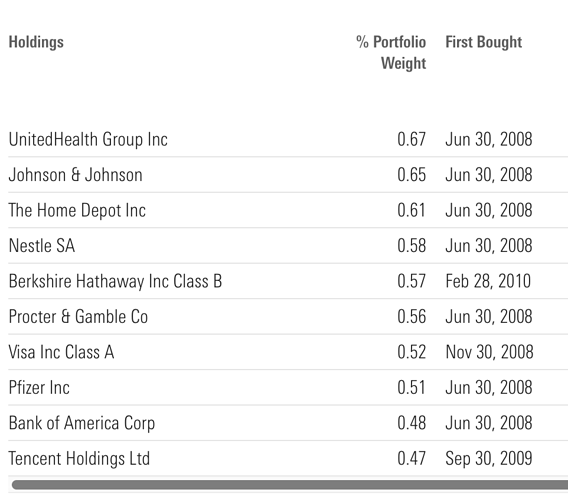Open Berkshire Hathaway Inc Class B

(x=115, y=281)
